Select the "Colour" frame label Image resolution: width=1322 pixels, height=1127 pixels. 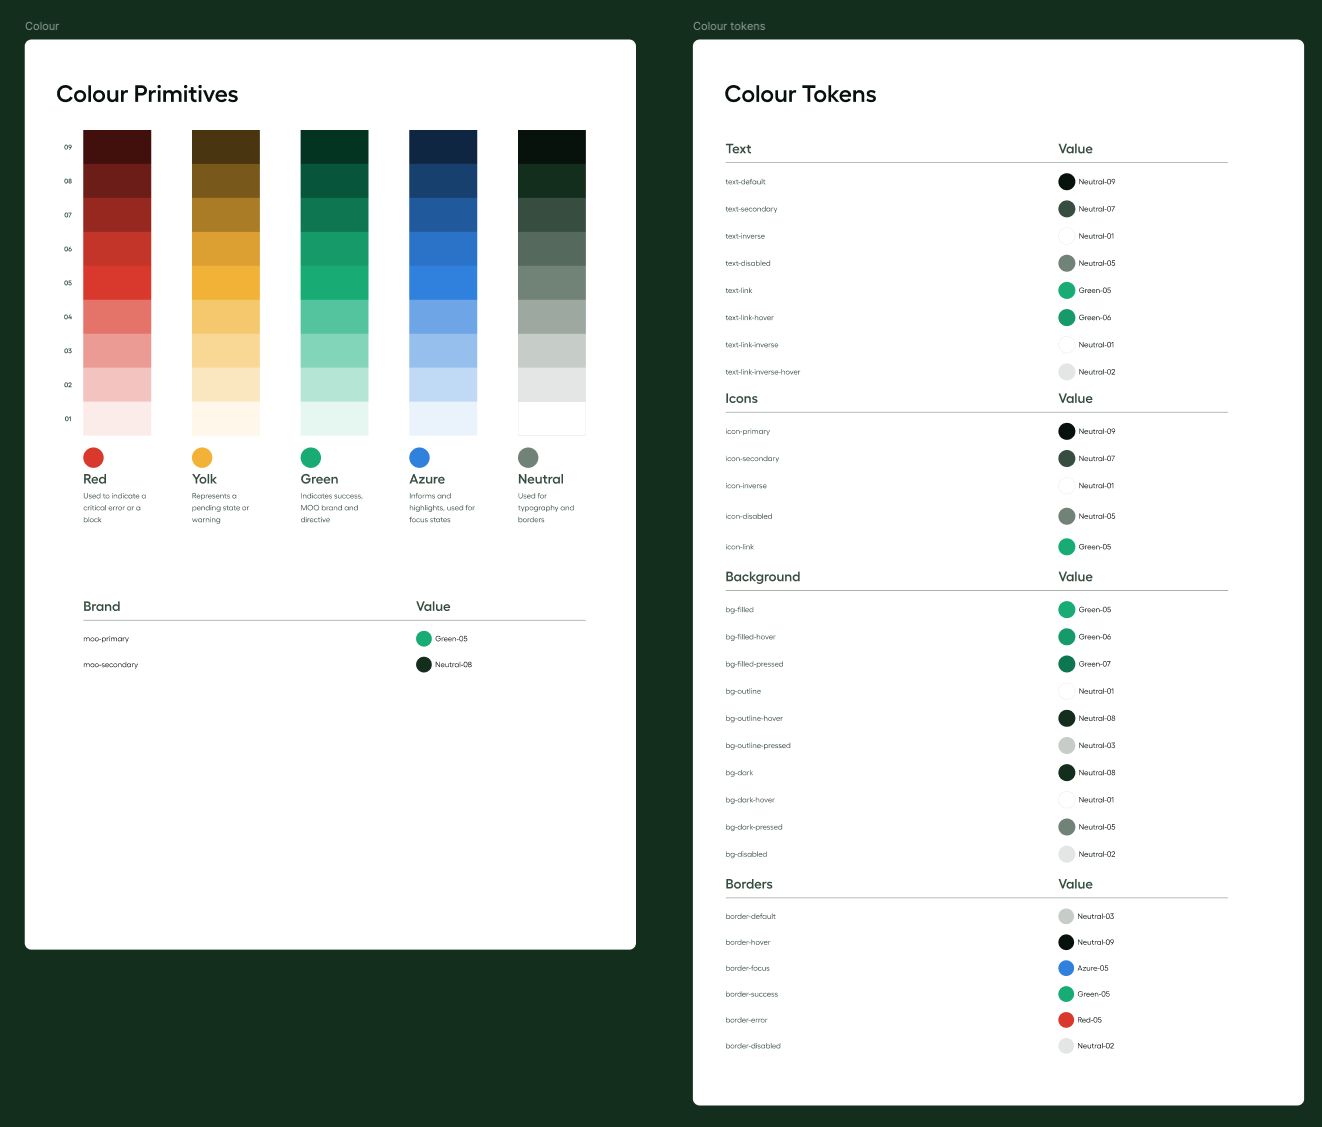click(x=42, y=26)
